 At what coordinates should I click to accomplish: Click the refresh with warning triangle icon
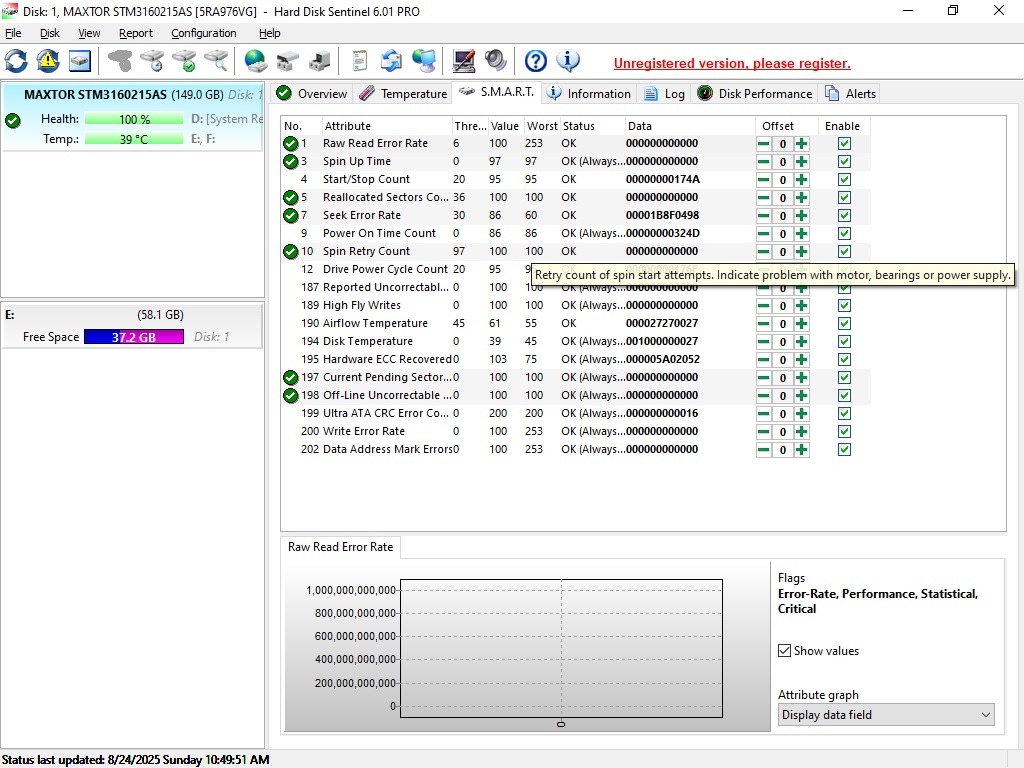pos(48,61)
